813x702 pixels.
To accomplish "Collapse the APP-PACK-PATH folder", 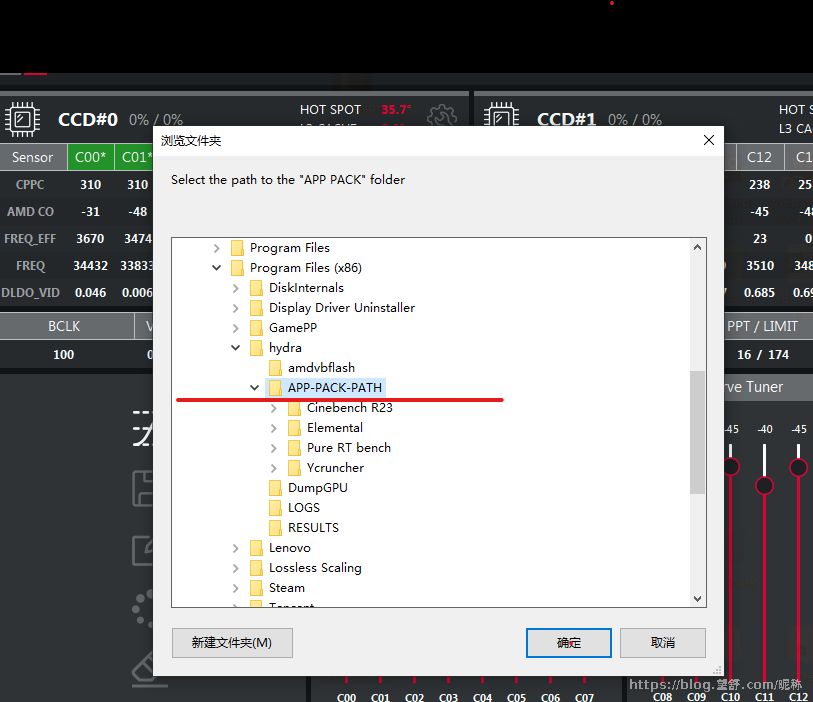I will click(255, 388).
